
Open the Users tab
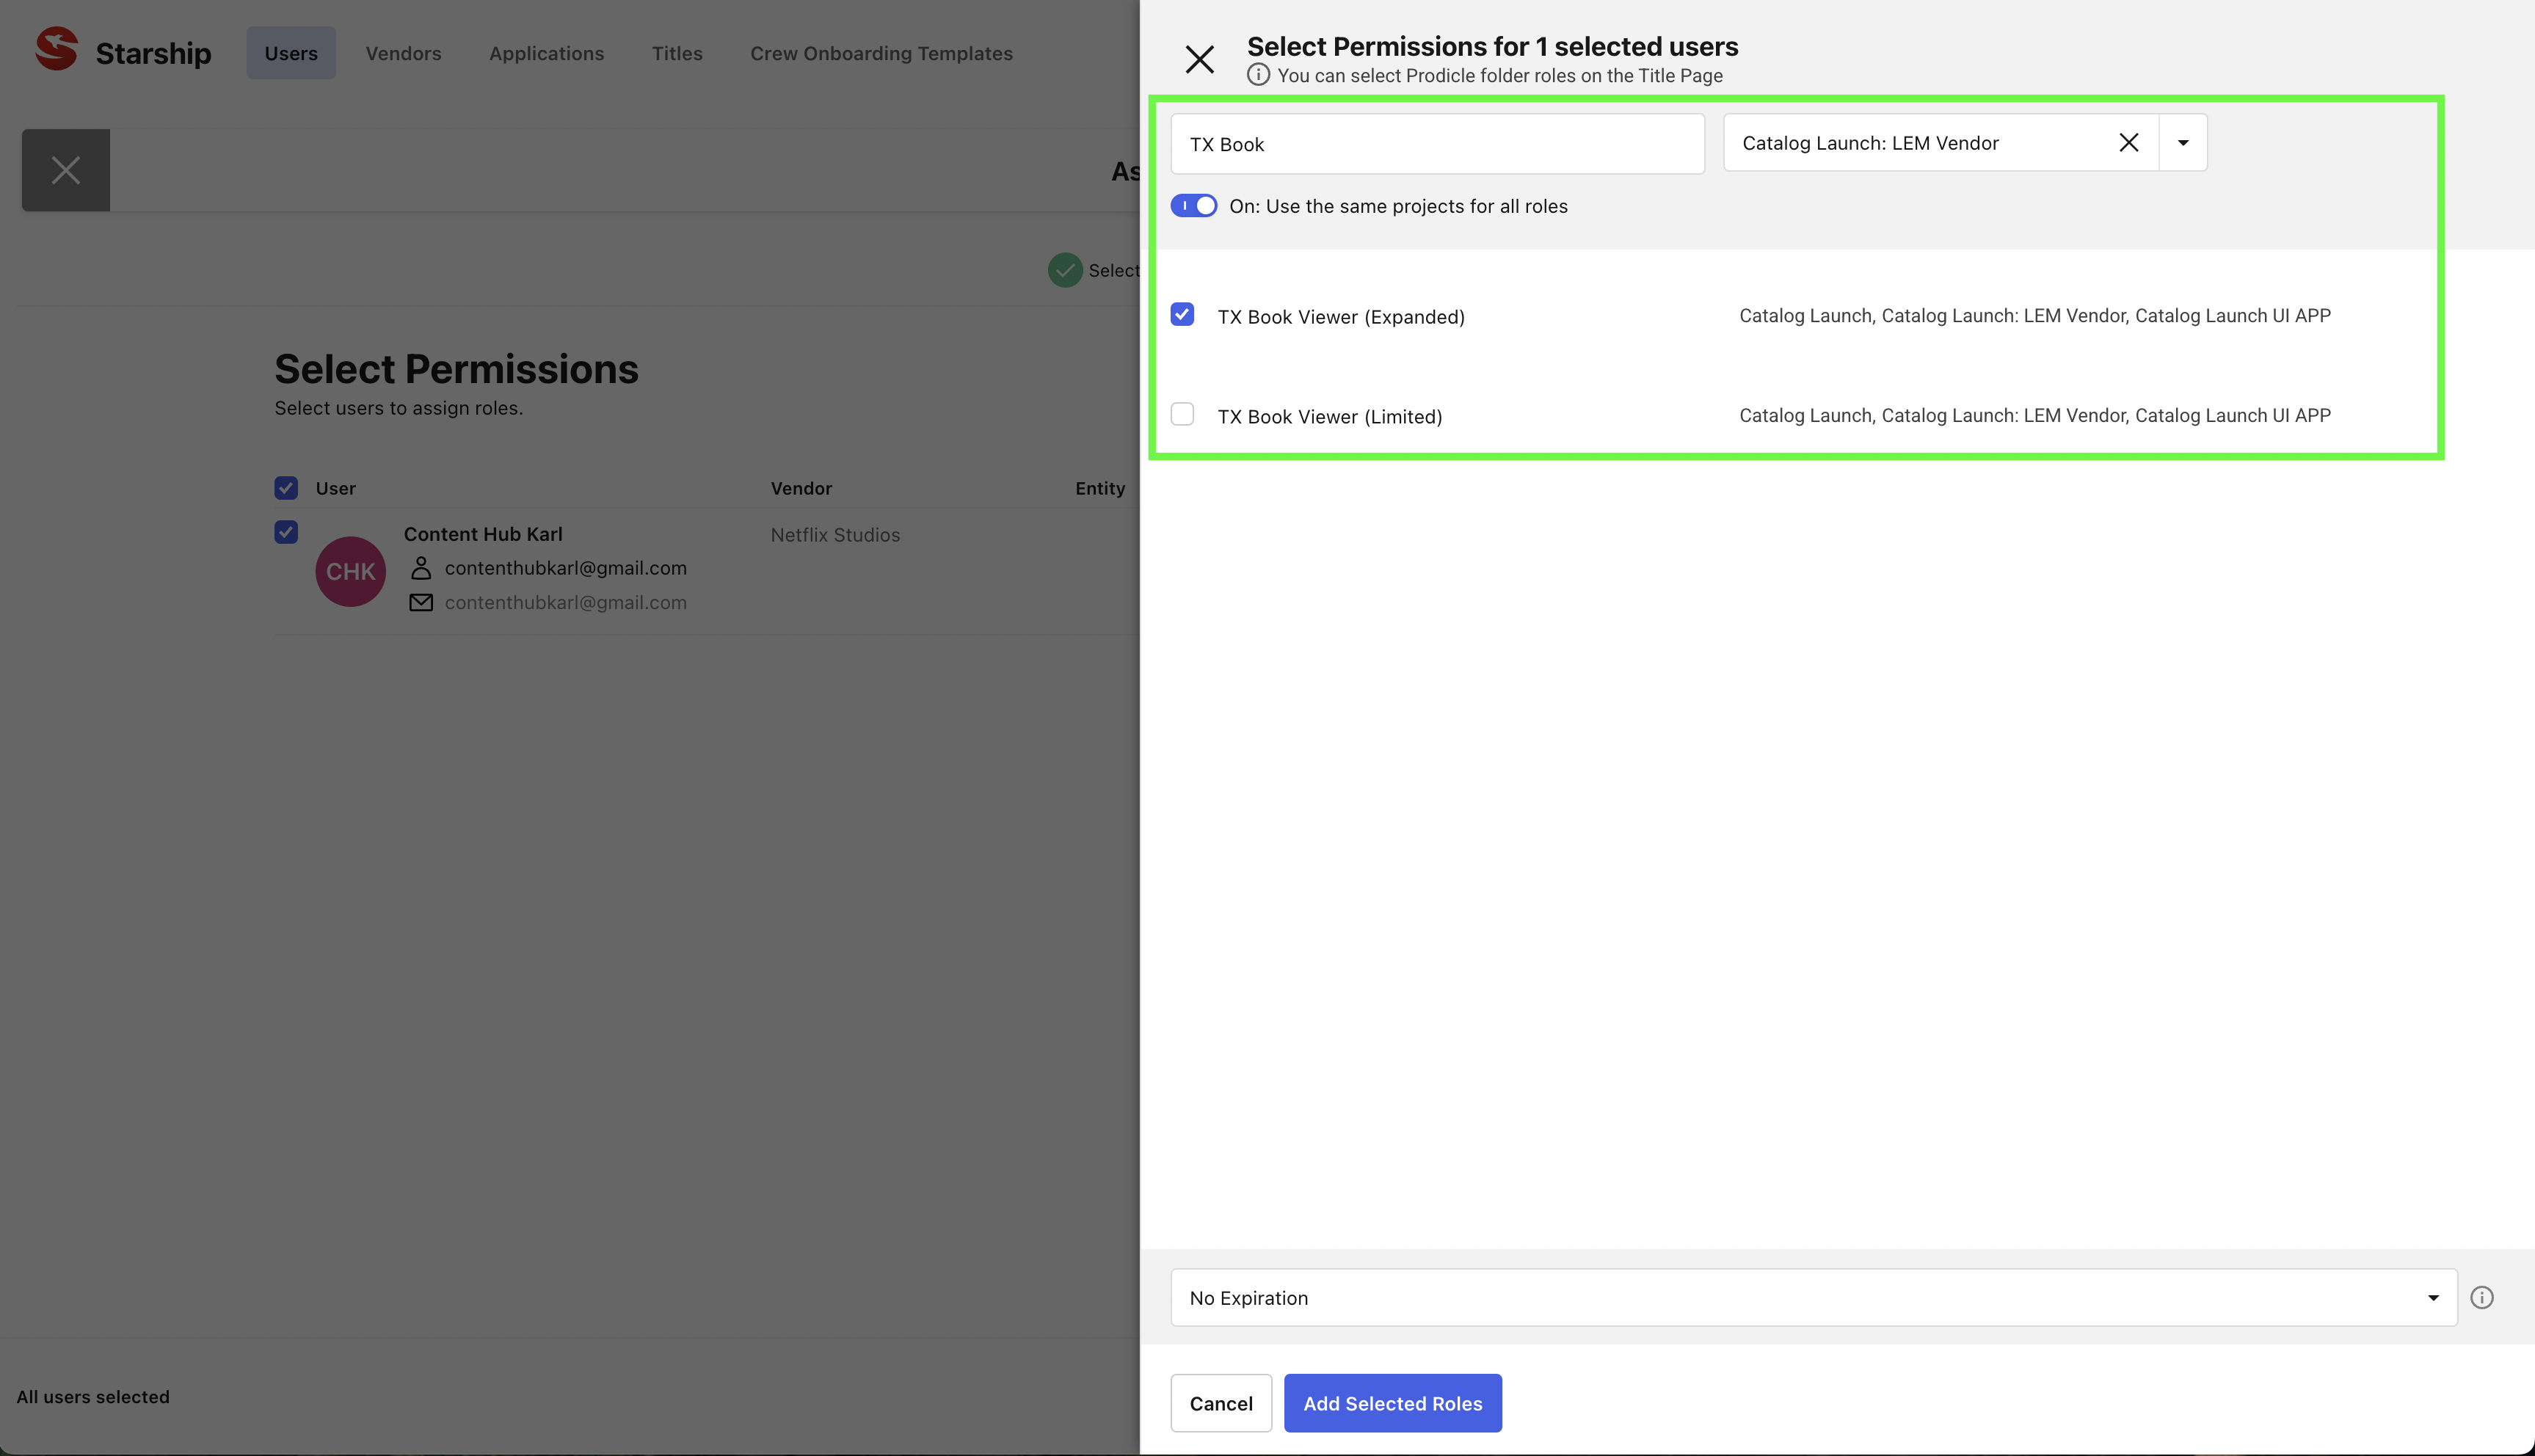(x=291, y=53)
